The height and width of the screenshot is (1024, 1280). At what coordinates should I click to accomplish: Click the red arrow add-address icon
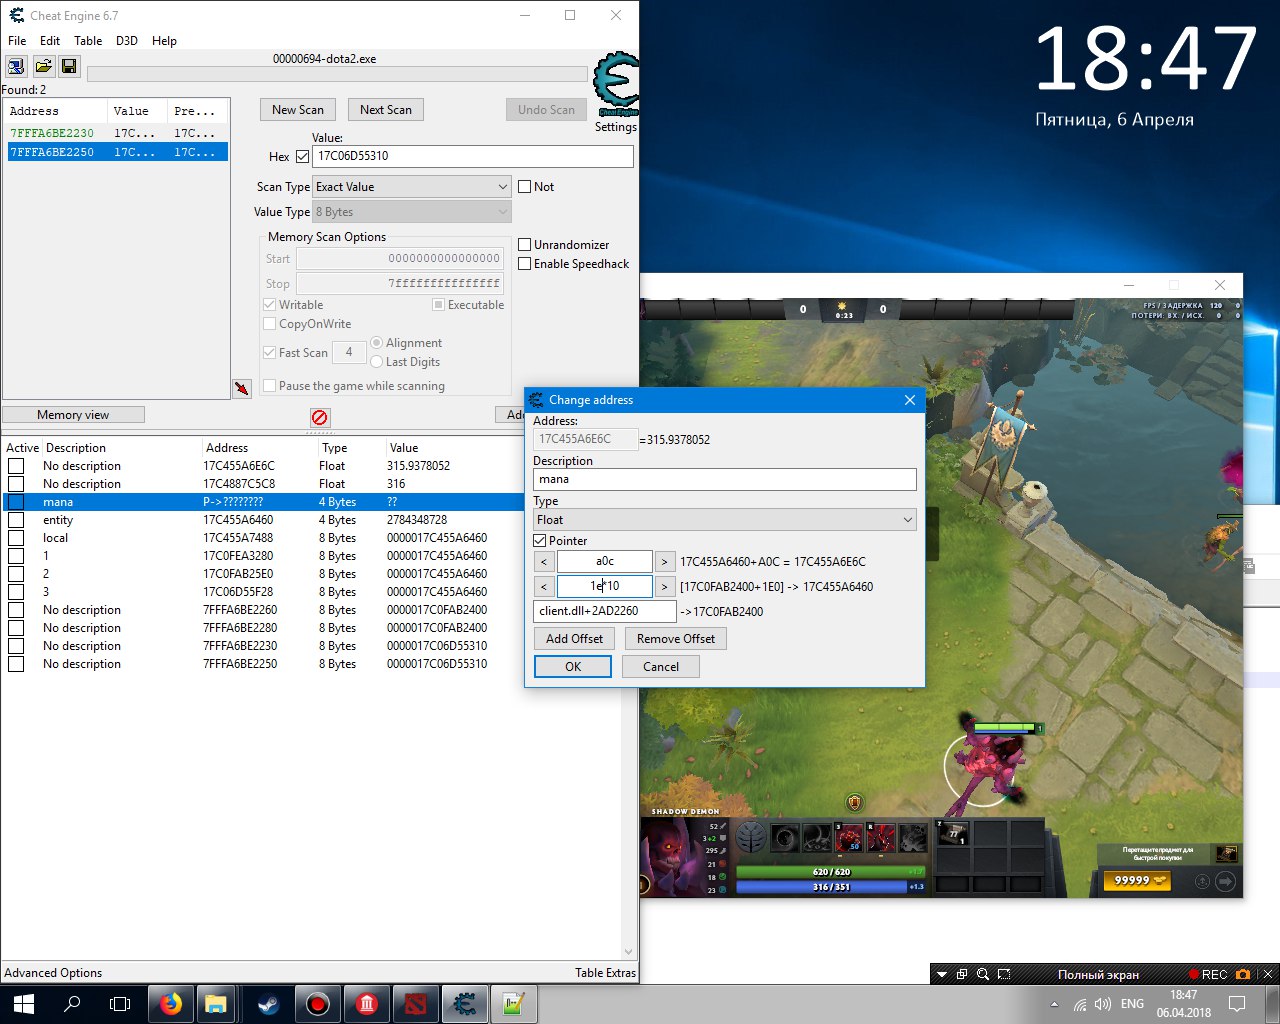click(242, 388)
